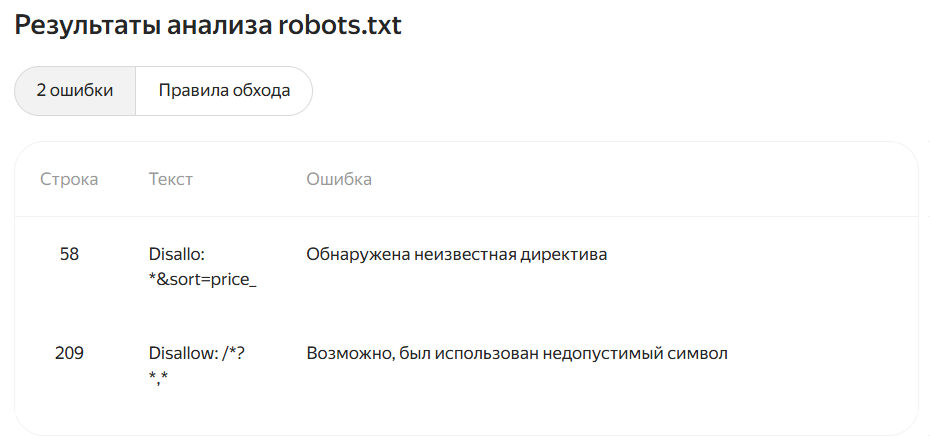
Task: Click the "Строка" column header
Action: tap(69, 179)
